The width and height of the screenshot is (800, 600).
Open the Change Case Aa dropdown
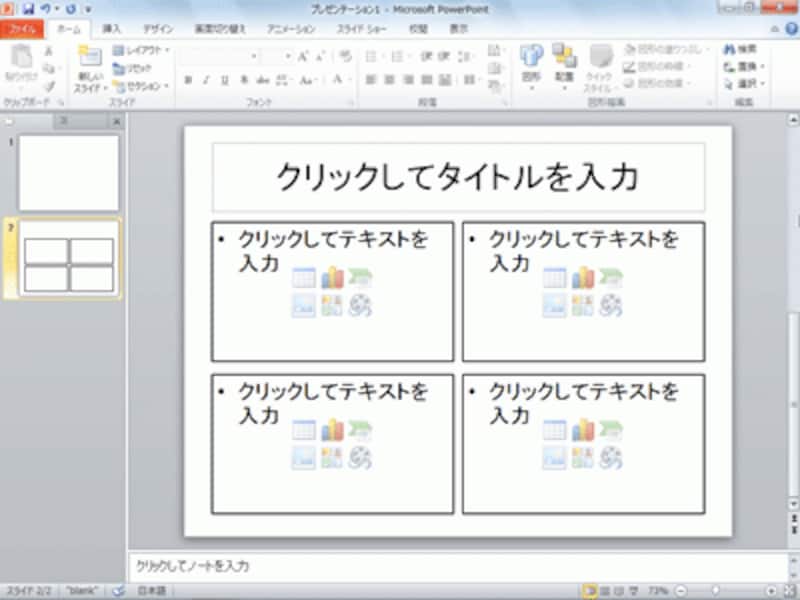[309, 80]
